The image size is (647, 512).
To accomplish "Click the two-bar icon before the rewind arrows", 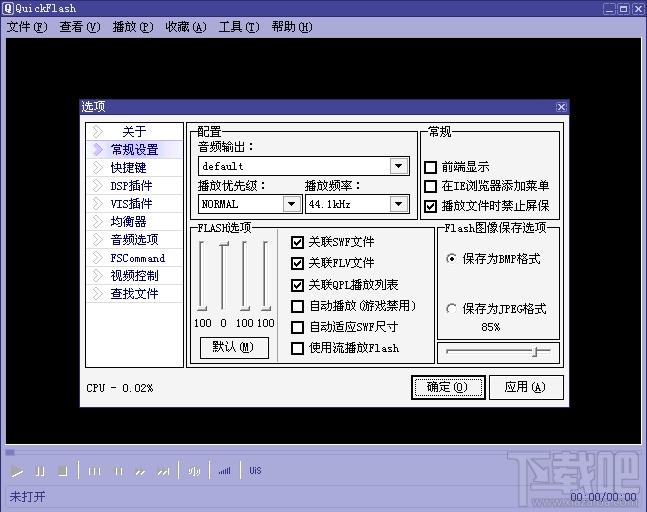I will click(x=118, y=471).
